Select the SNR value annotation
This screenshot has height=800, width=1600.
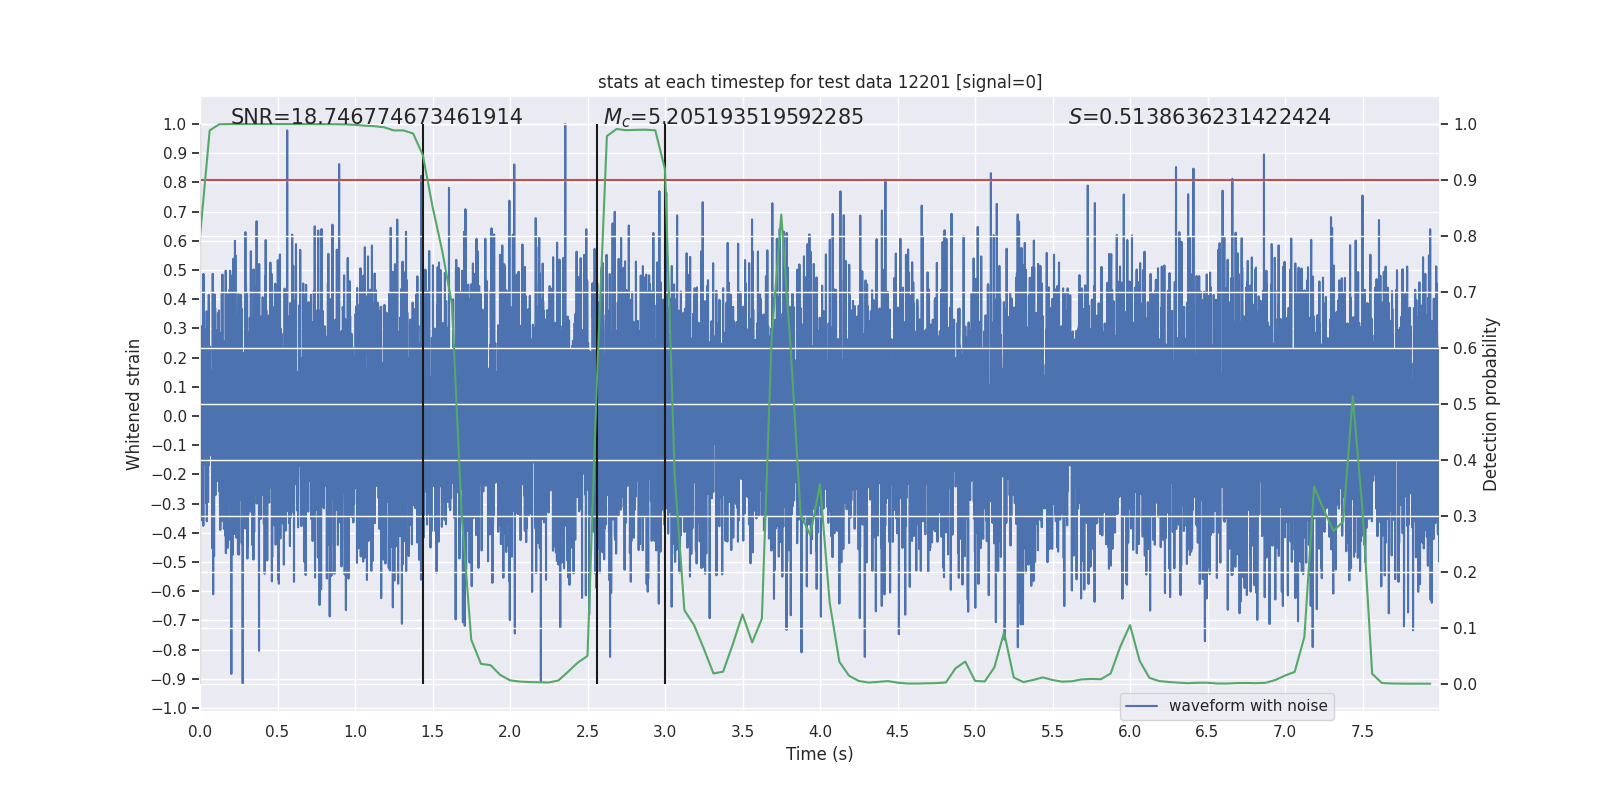tap(376, 117)
